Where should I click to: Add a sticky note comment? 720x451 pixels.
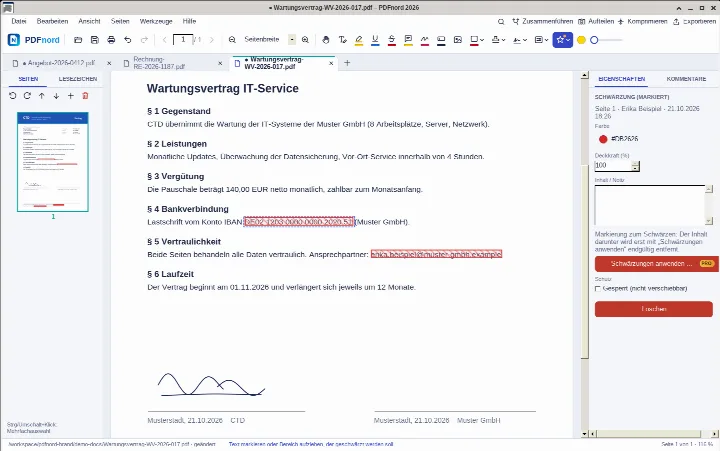[x=408, y=40]
